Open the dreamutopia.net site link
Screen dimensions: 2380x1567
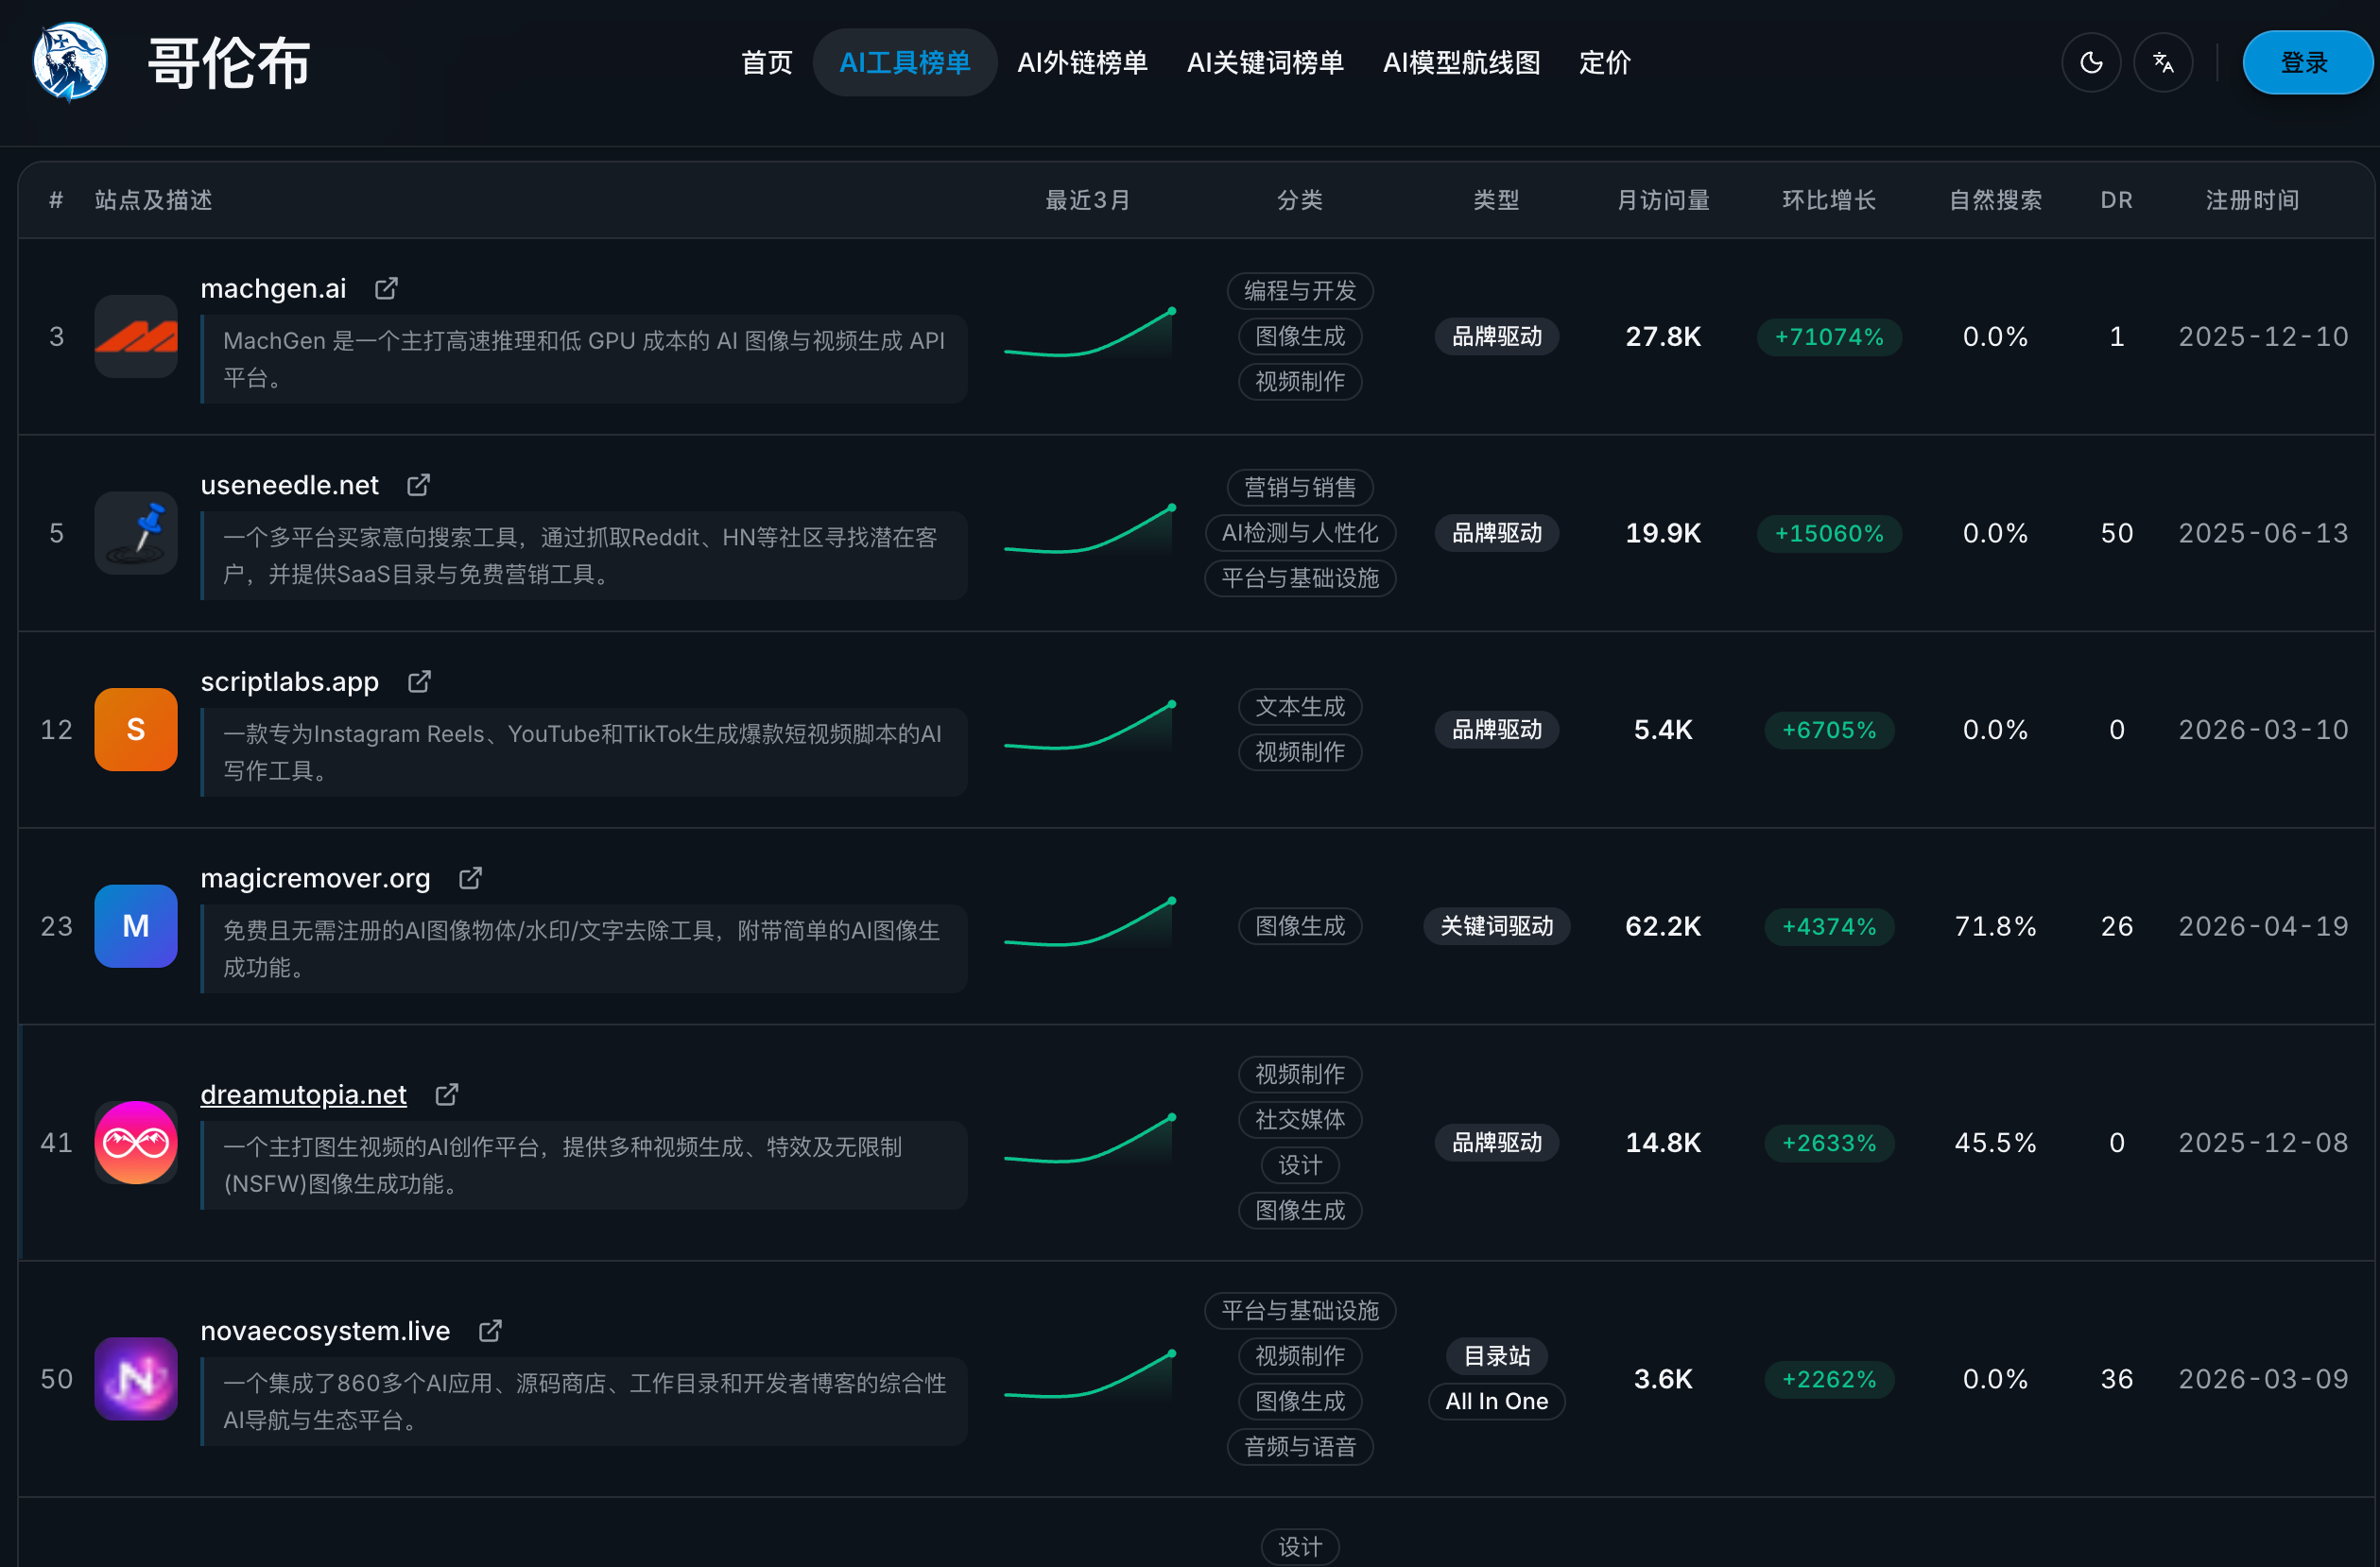pyautogui.click(x=304, y=1095)
